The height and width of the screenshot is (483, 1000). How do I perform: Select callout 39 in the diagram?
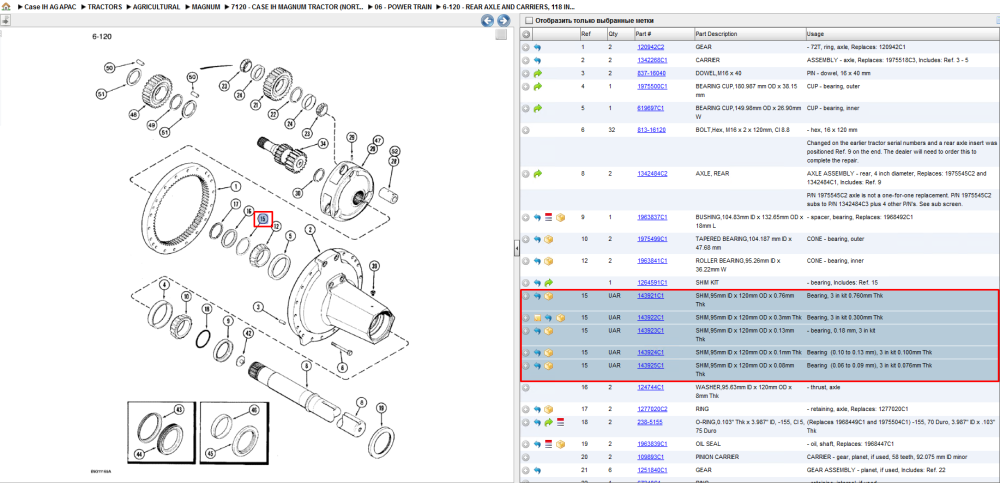point(375,265)
